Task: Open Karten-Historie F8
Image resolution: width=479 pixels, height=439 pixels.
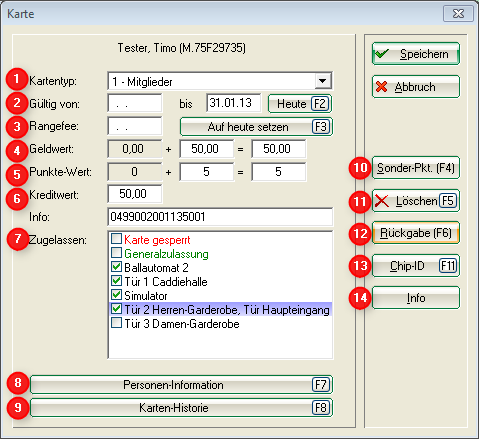Action: click(181, 408)
